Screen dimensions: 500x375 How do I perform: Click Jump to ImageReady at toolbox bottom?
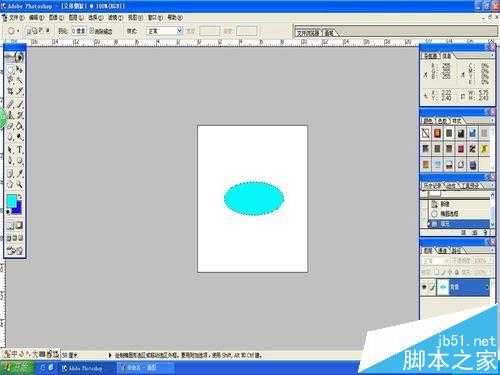15,250
